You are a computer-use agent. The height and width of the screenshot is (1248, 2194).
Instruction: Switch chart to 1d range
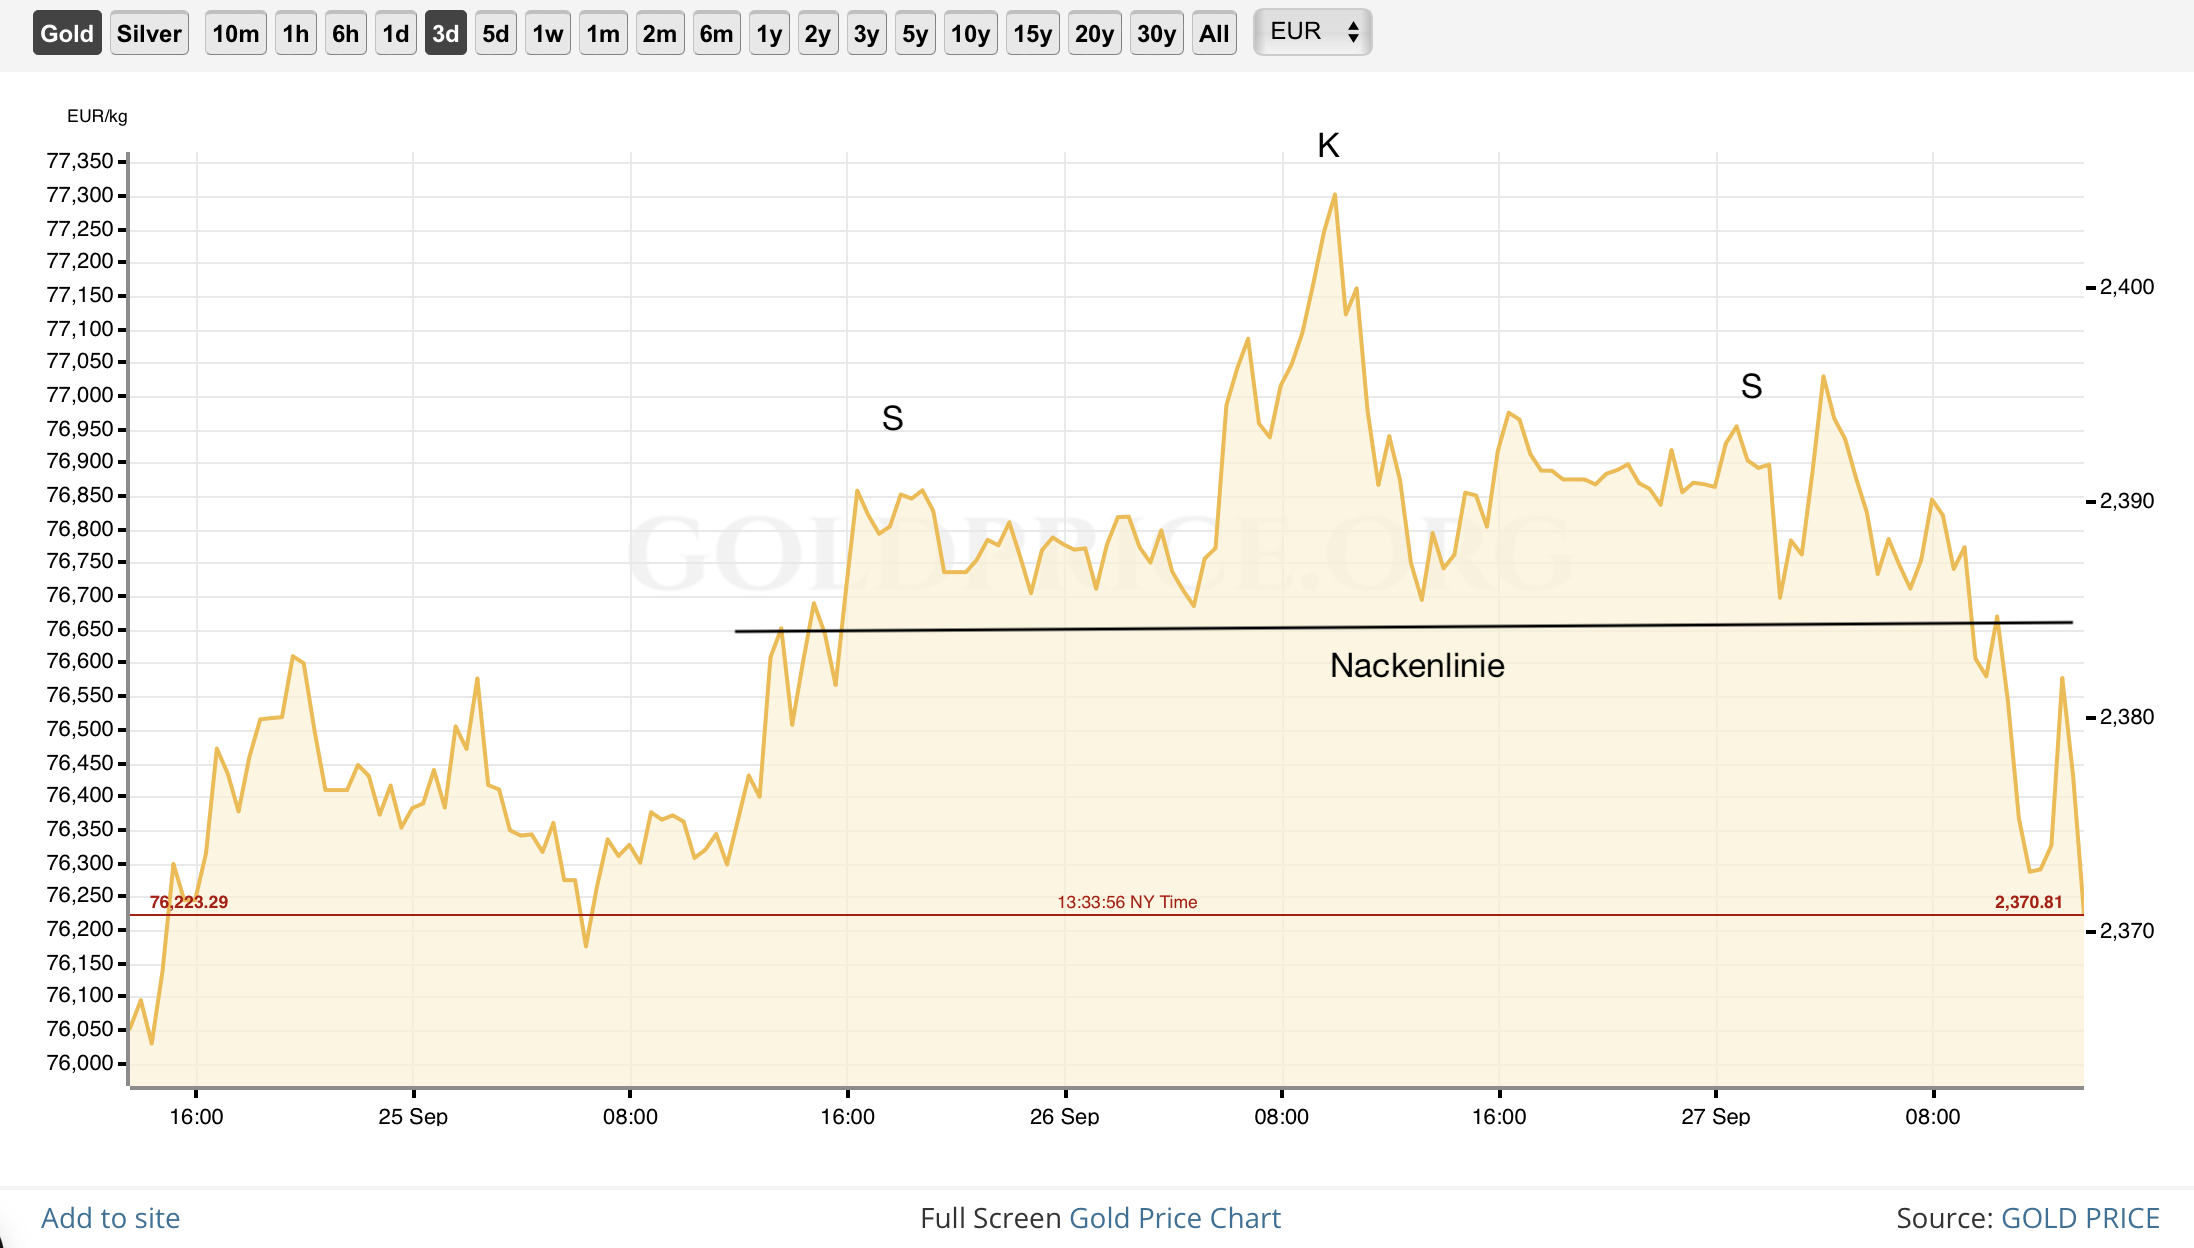(395, 33)
